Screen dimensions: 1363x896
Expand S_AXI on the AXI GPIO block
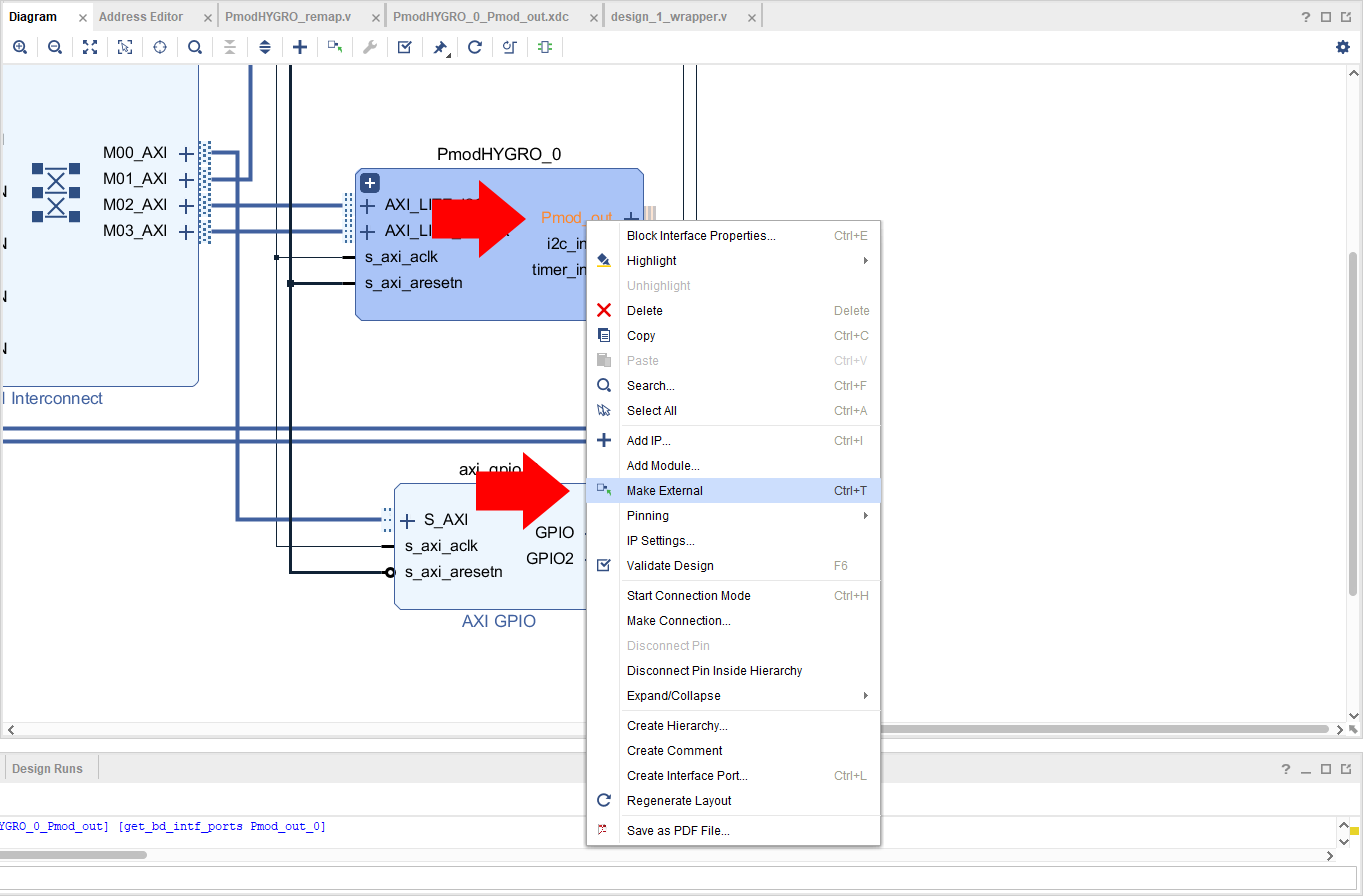point(407,520)
